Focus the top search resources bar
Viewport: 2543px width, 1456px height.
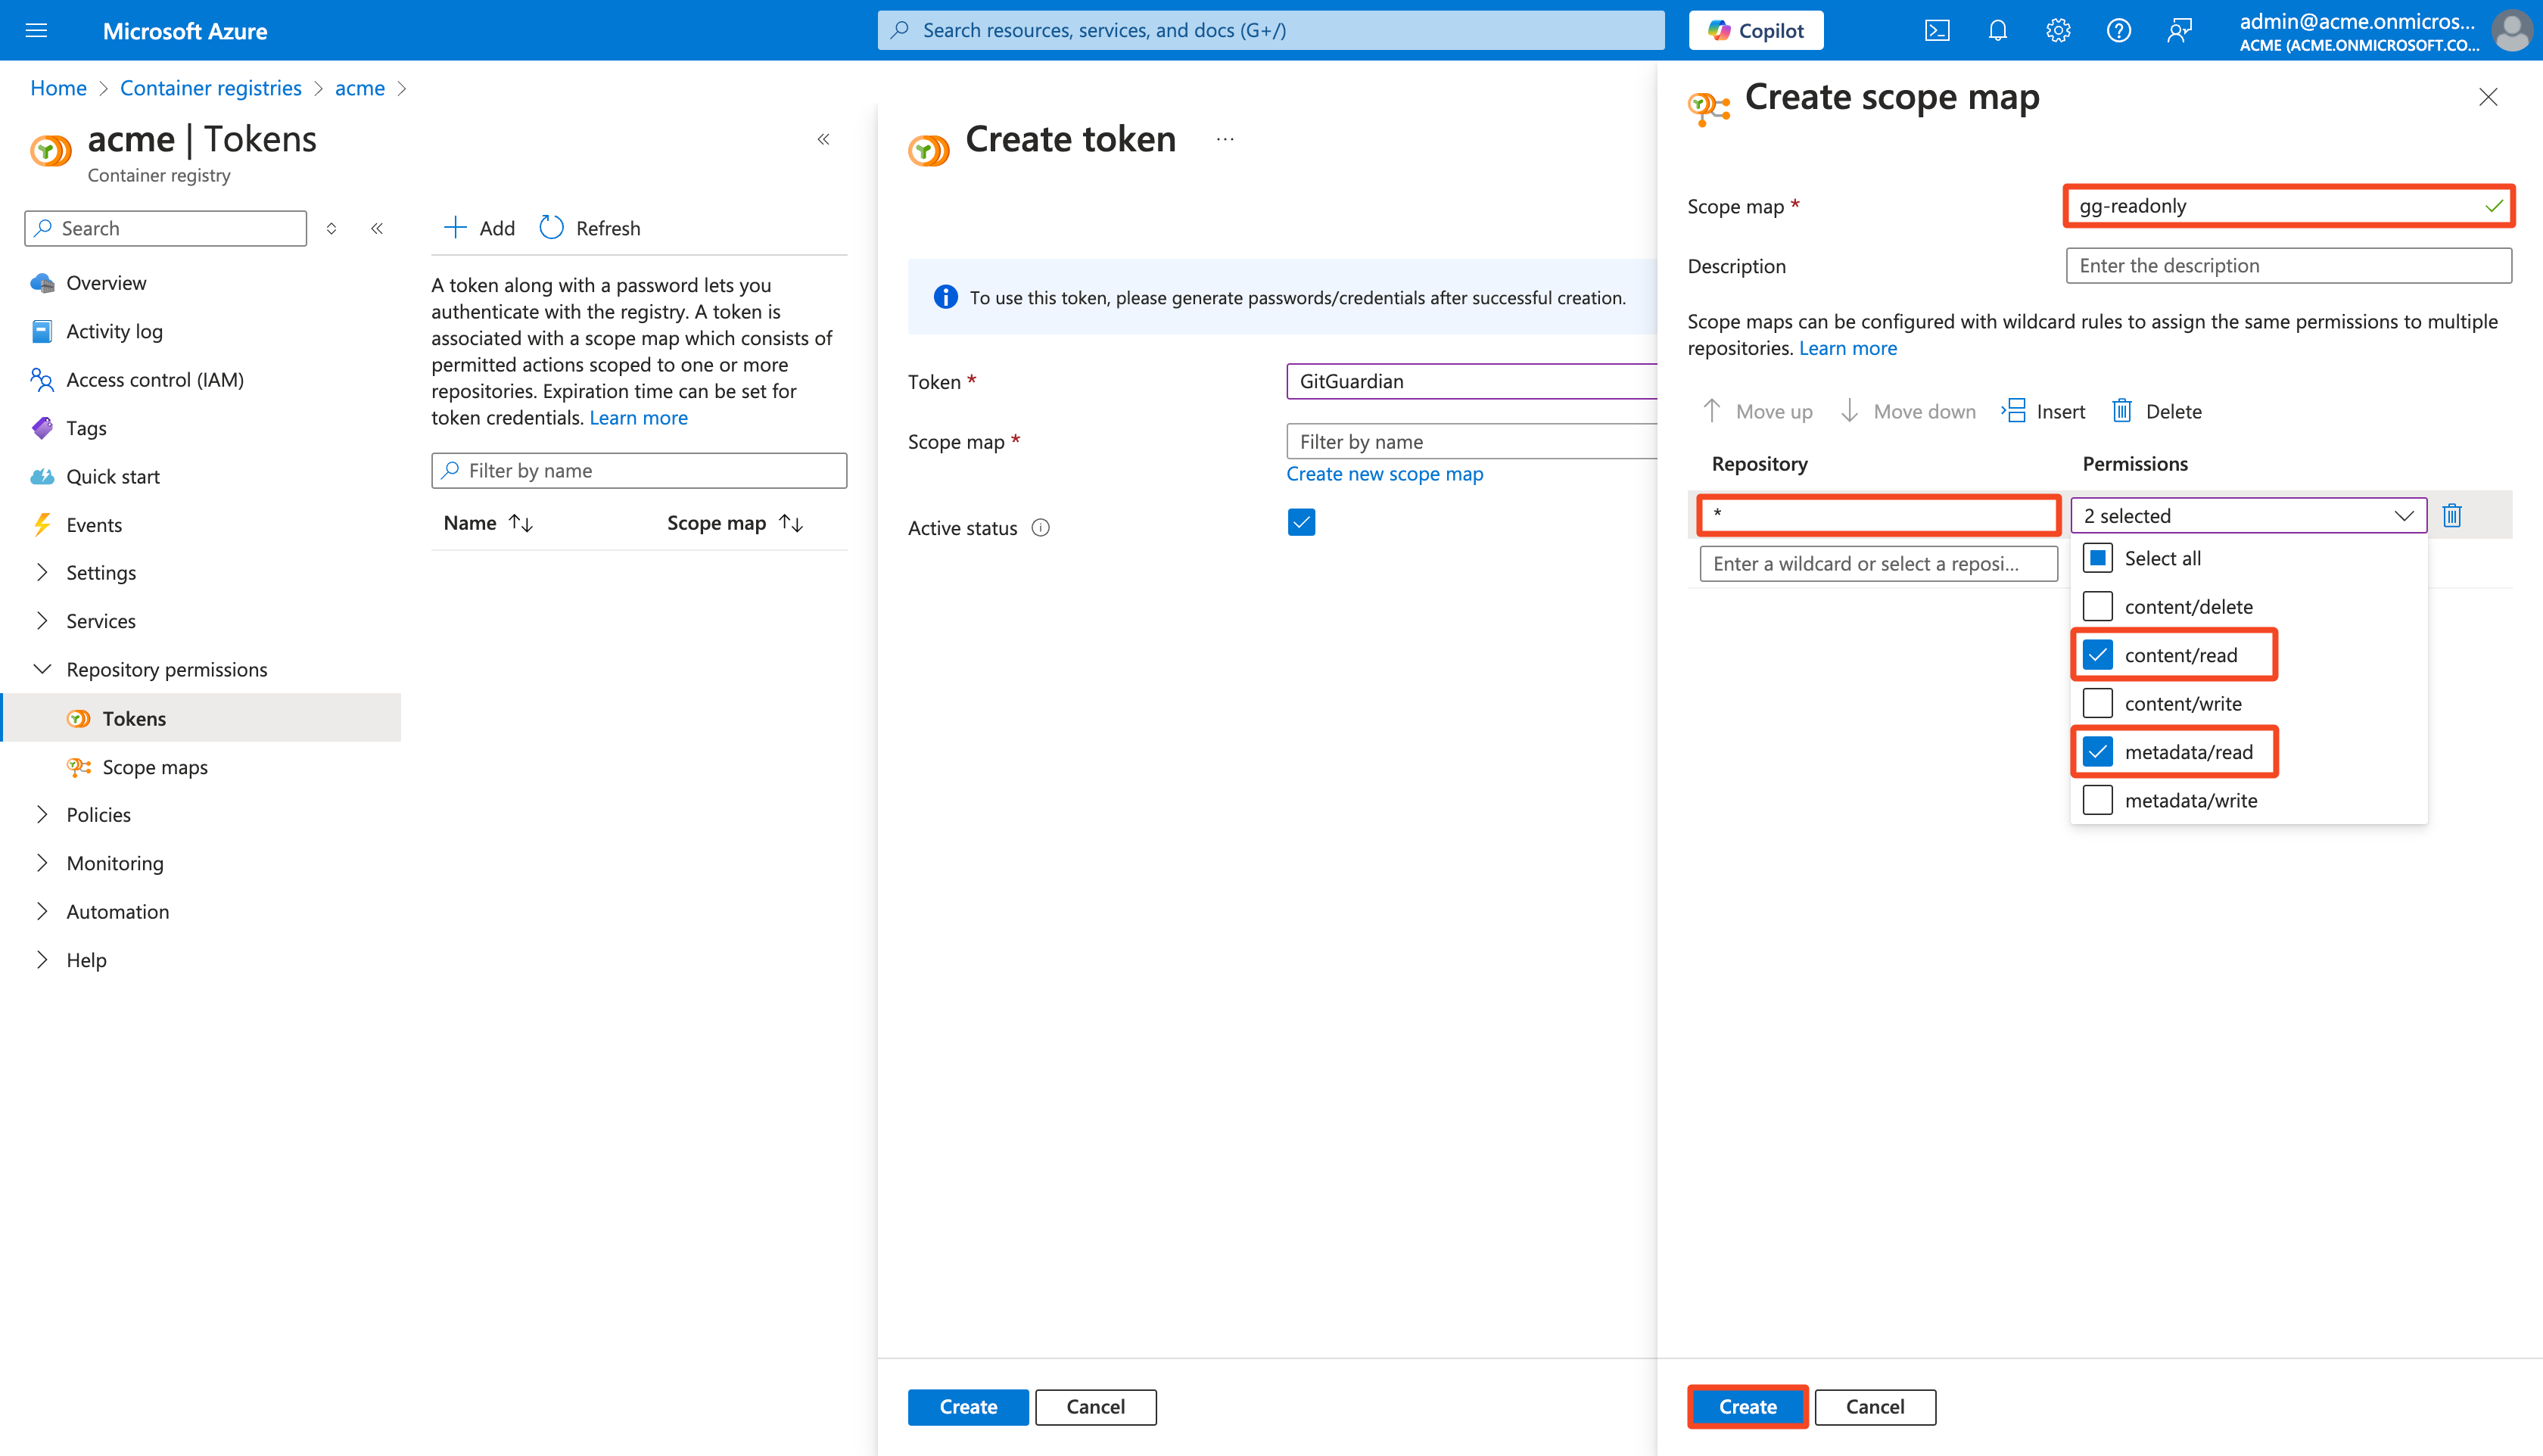[x=1270, y=30]
